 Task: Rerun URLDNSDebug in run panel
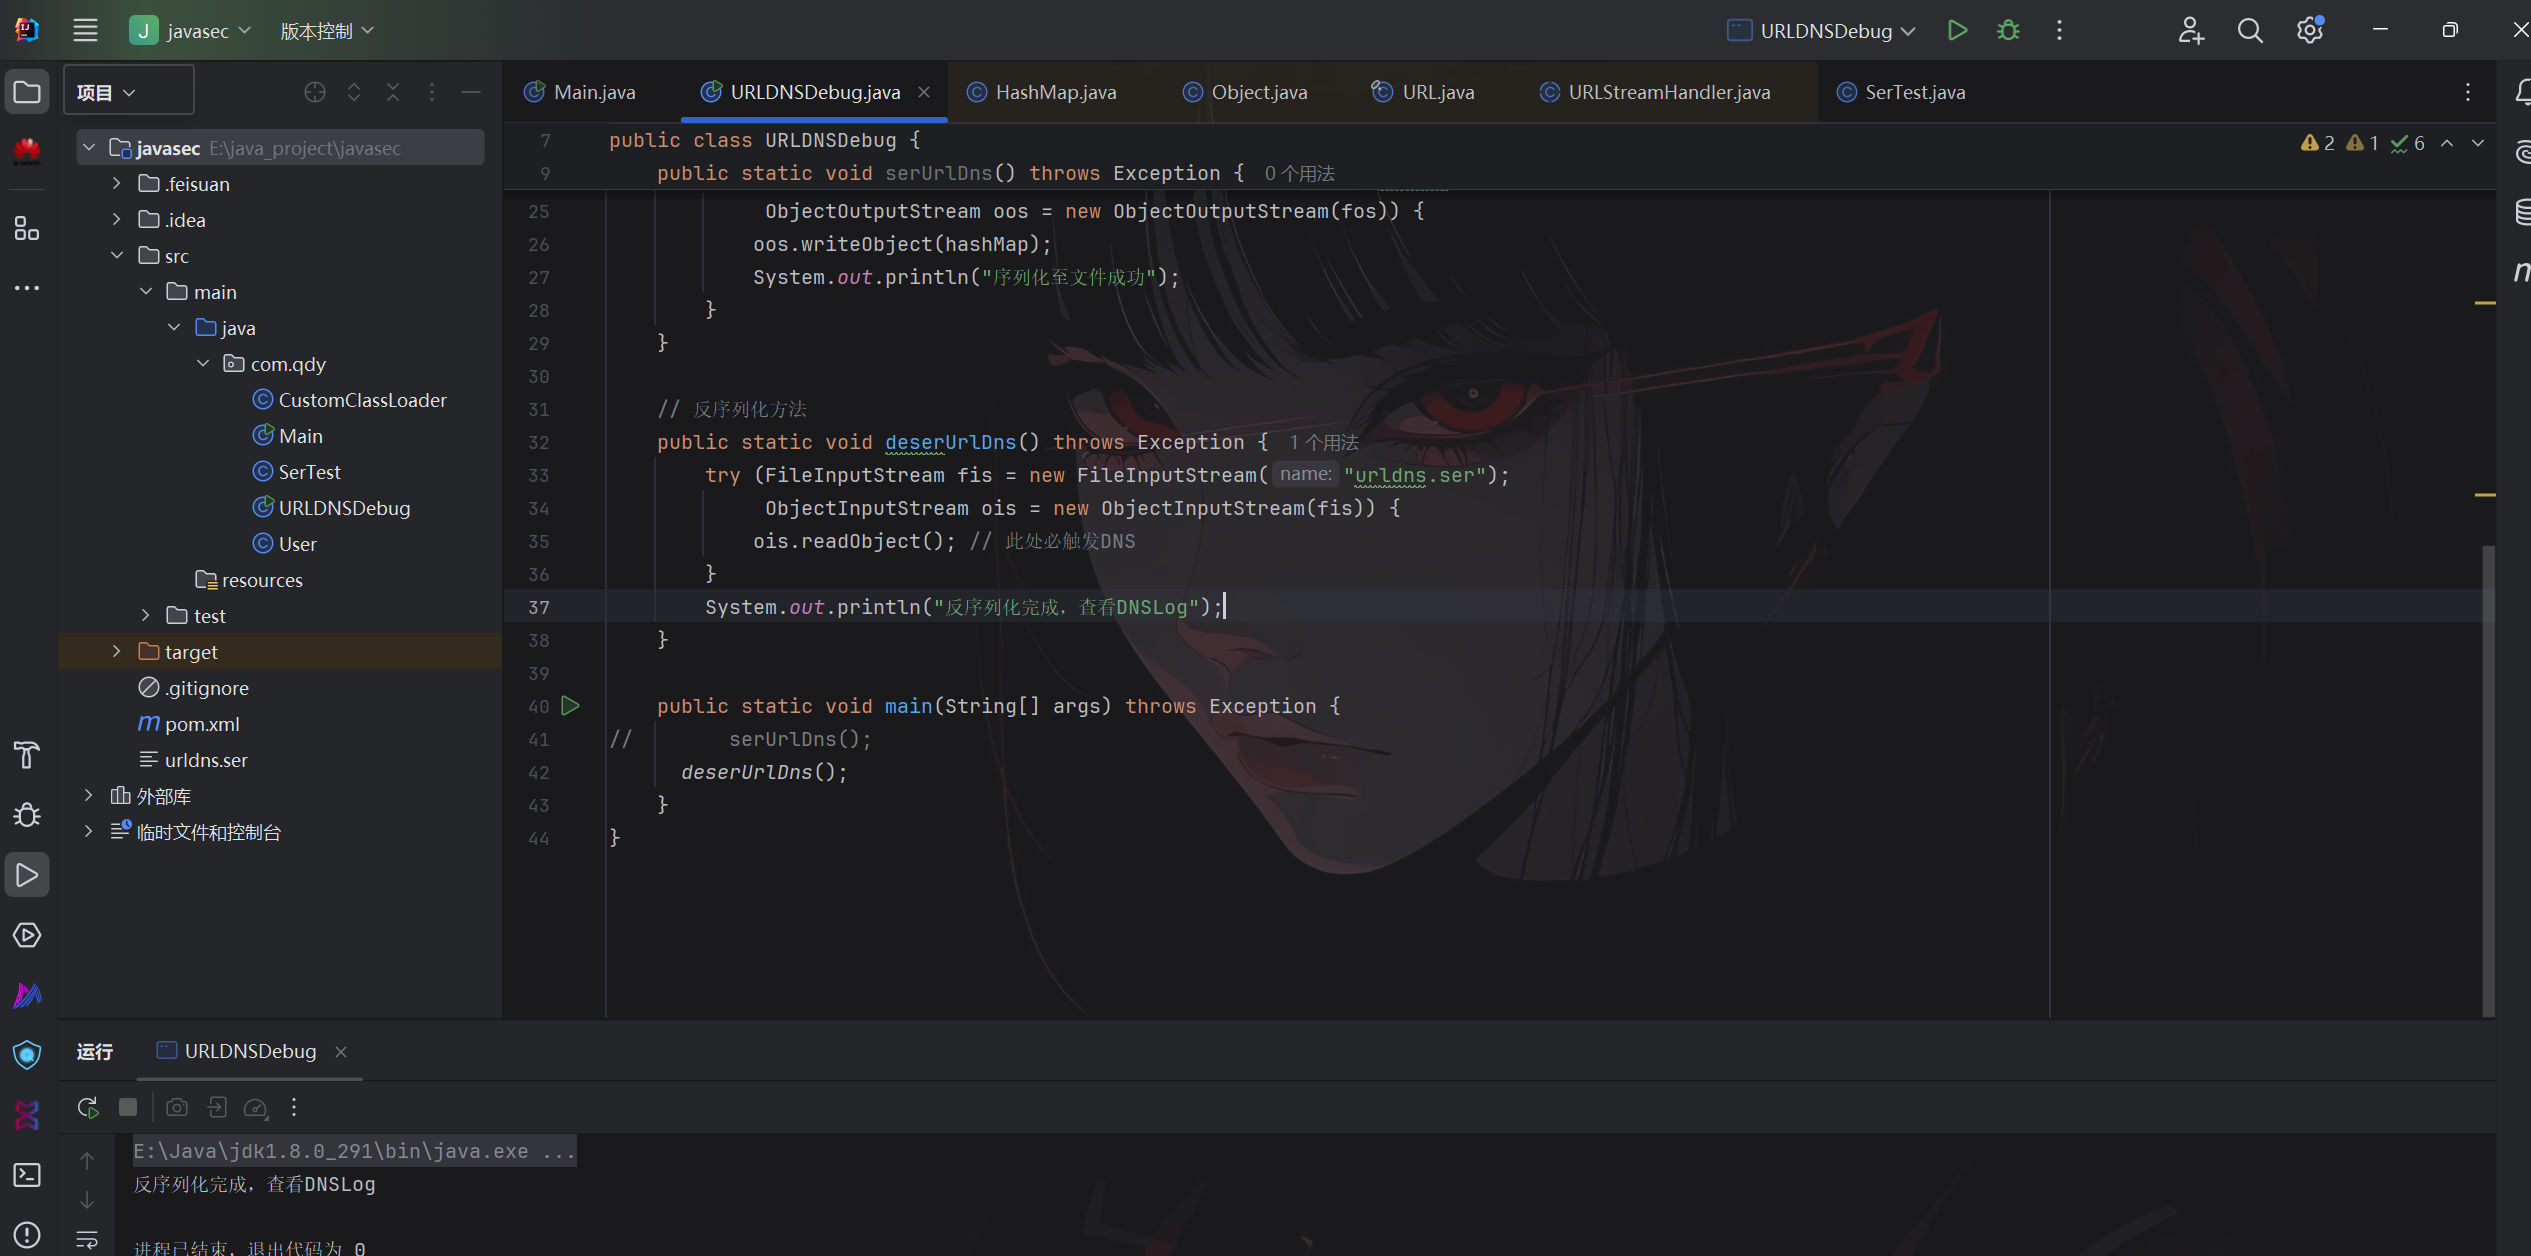[88, 1107]
